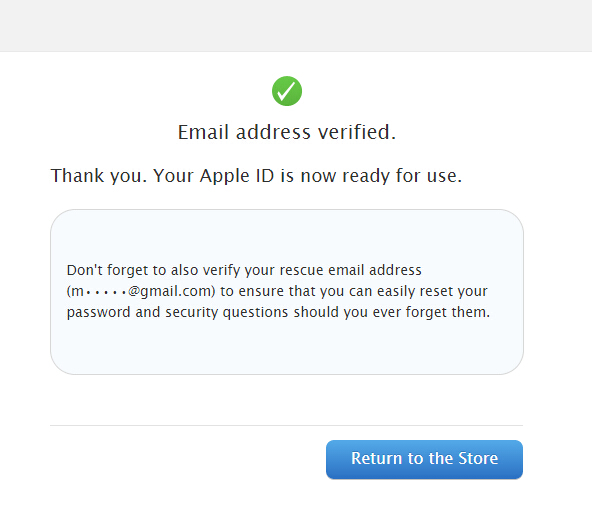Click the "Thank you." text
Screen dimensions: 592x530
(x=99, y=176)
